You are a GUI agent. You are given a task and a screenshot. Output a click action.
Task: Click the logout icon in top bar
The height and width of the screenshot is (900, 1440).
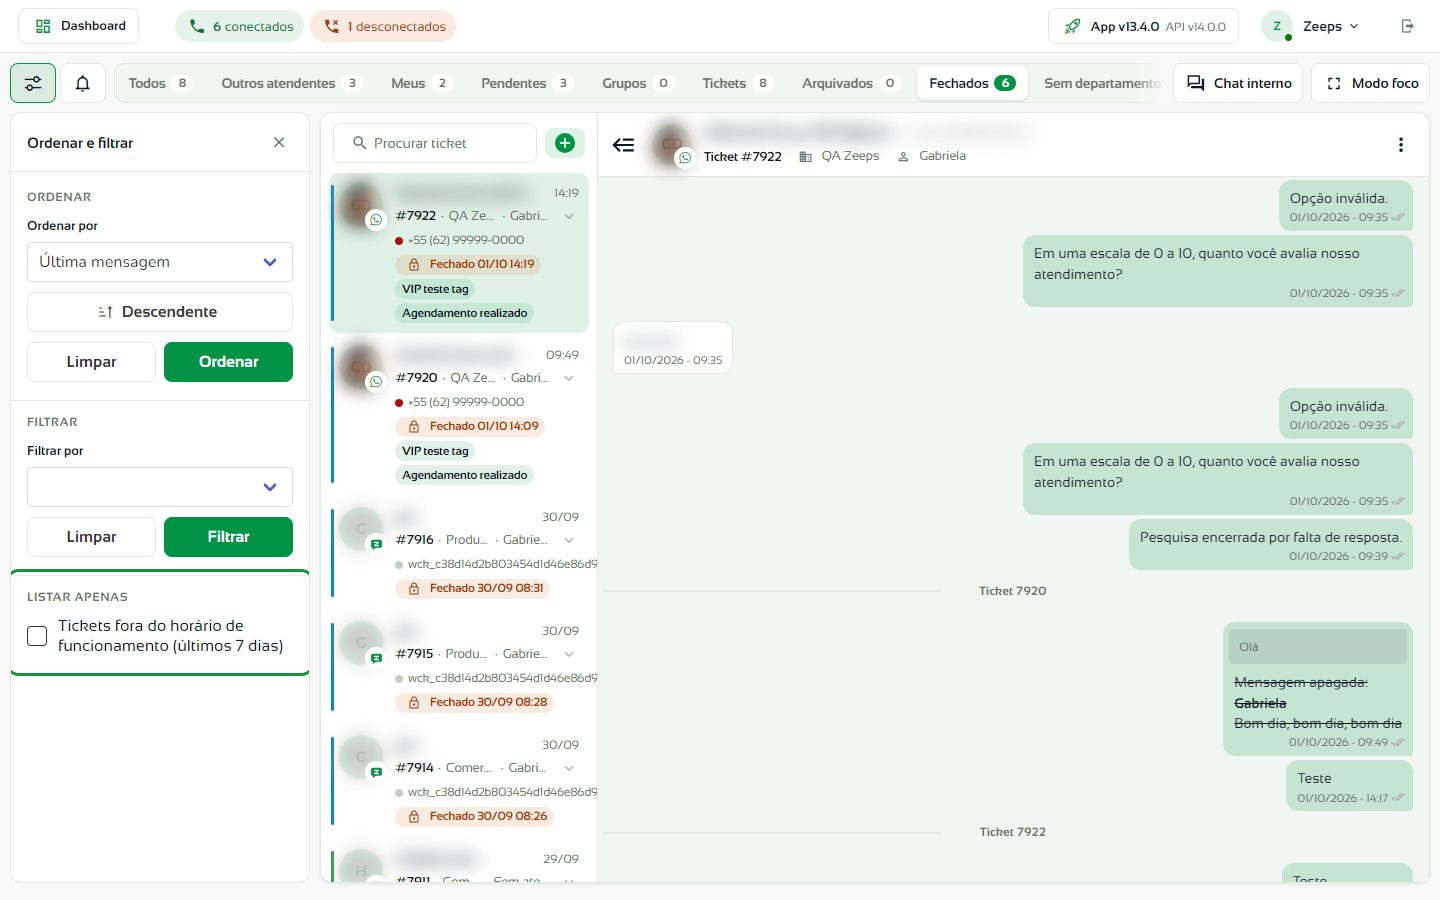[x=1408, y=26]
